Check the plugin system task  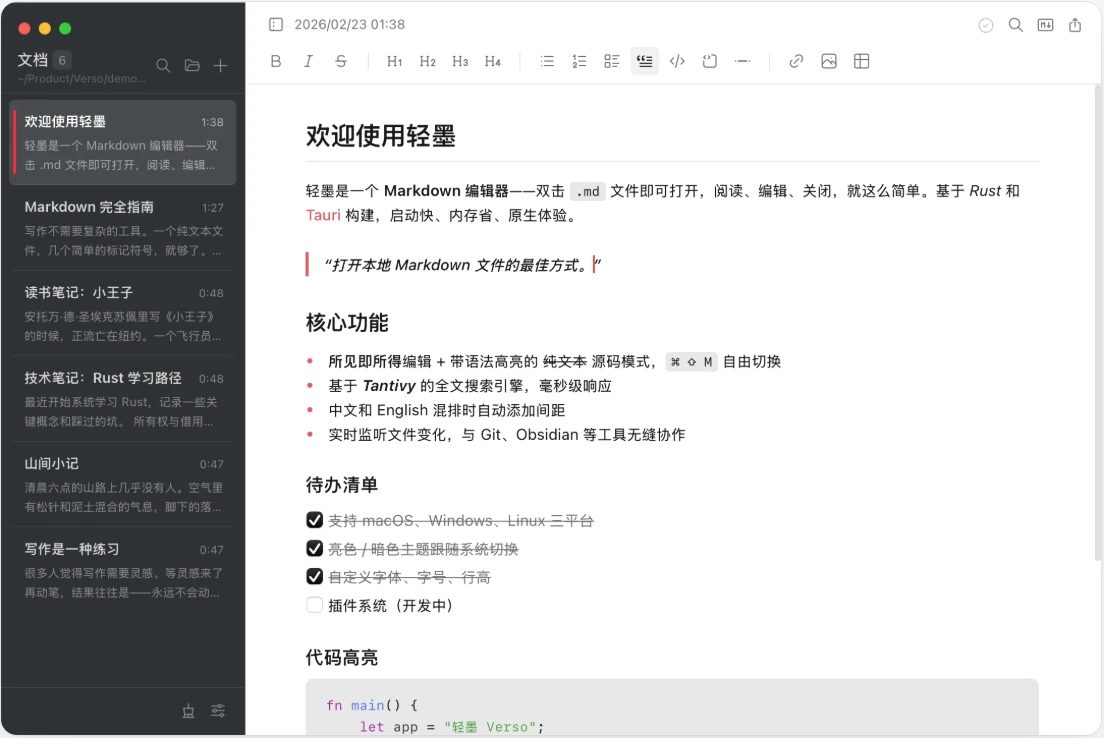(315, 605)
